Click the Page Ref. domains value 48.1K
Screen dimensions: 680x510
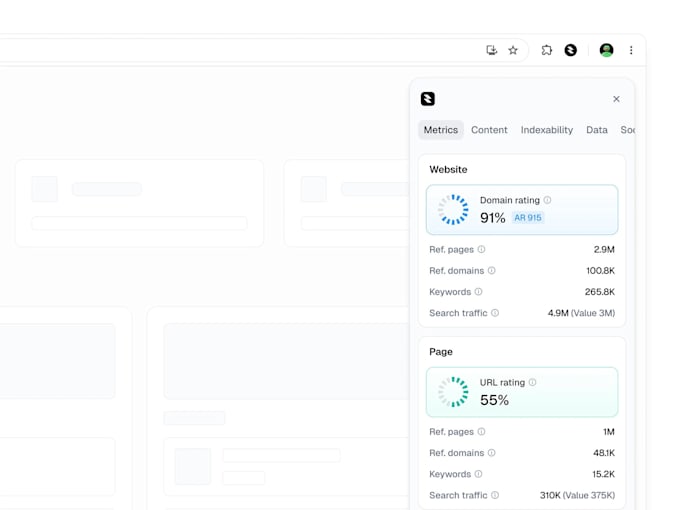[604, 453]
